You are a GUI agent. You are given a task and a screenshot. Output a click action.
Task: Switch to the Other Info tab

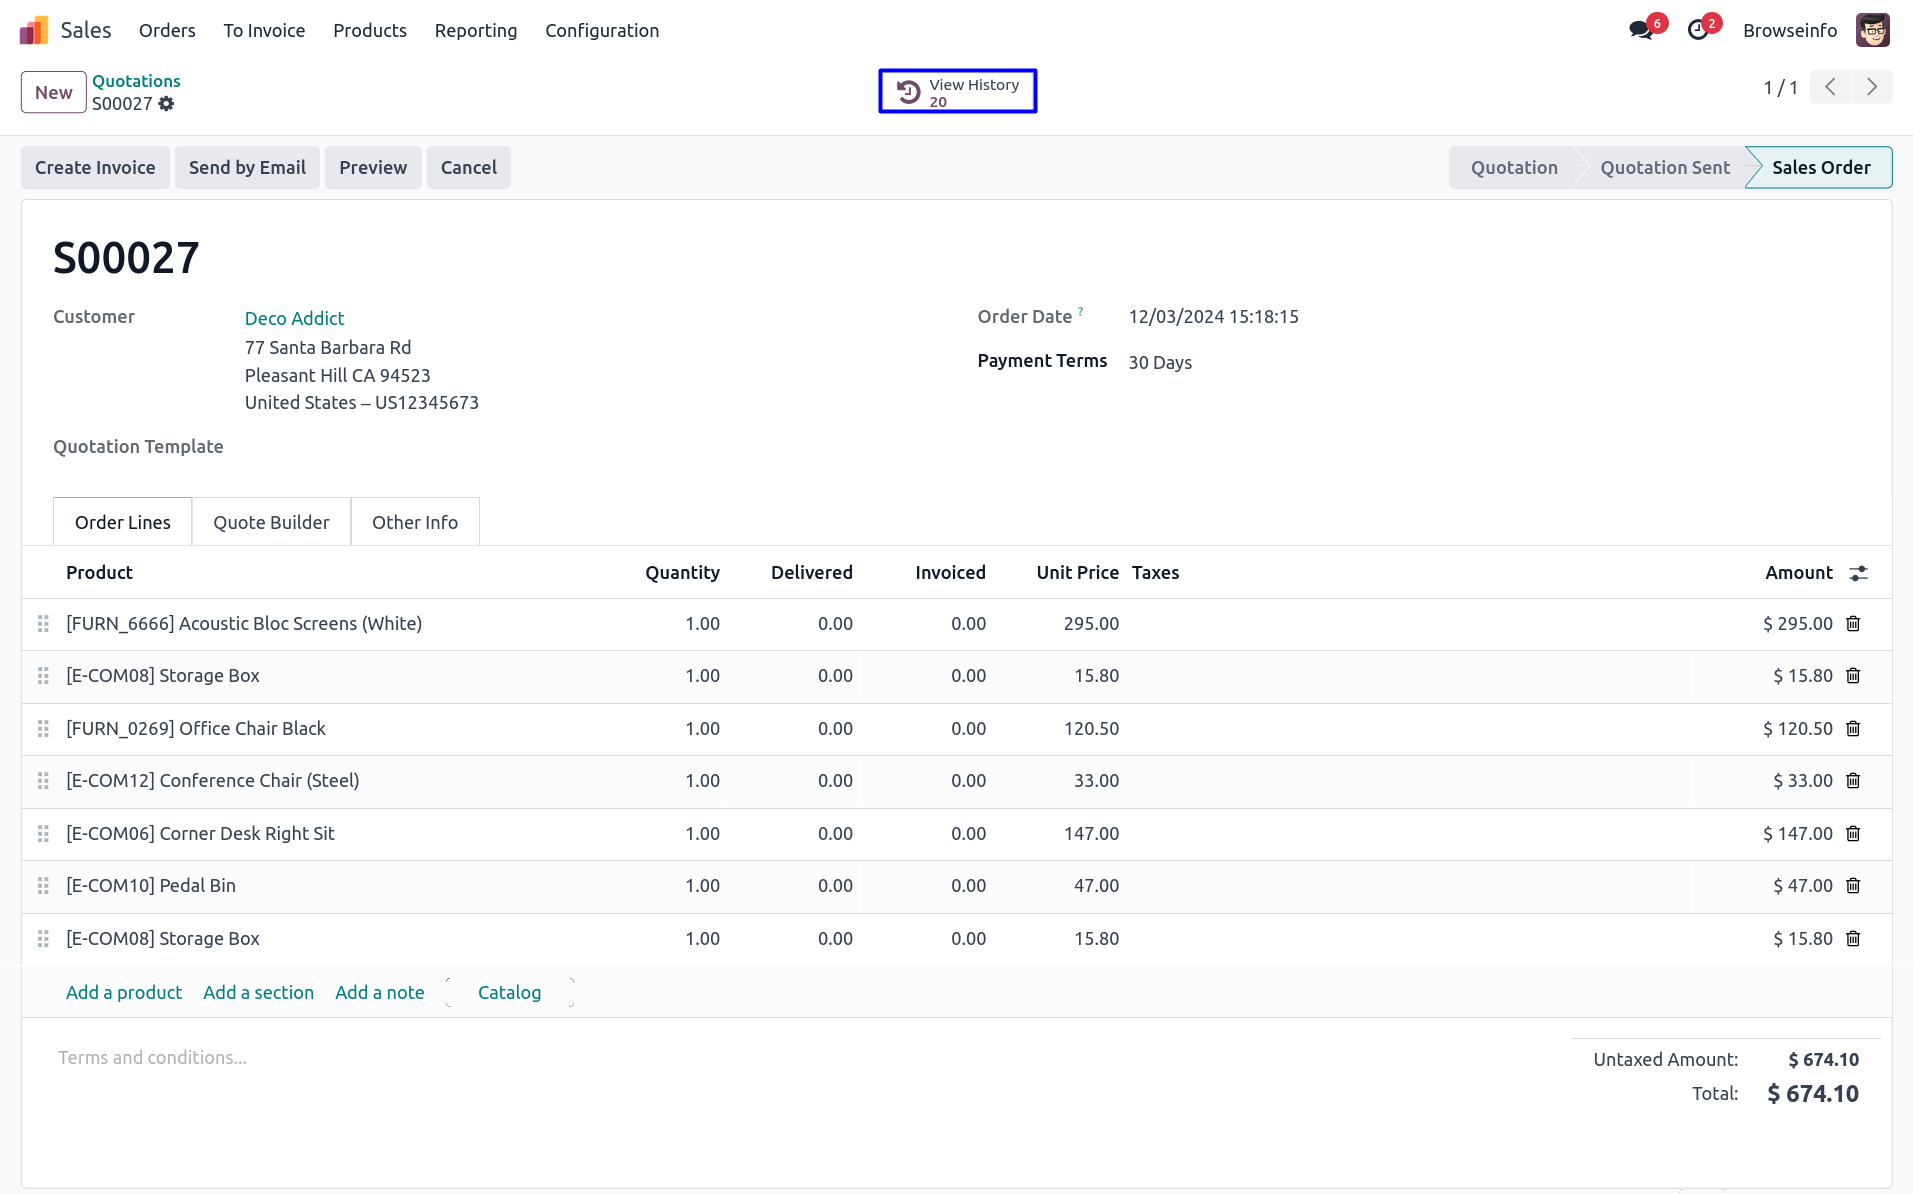click(x=414, y=522)
